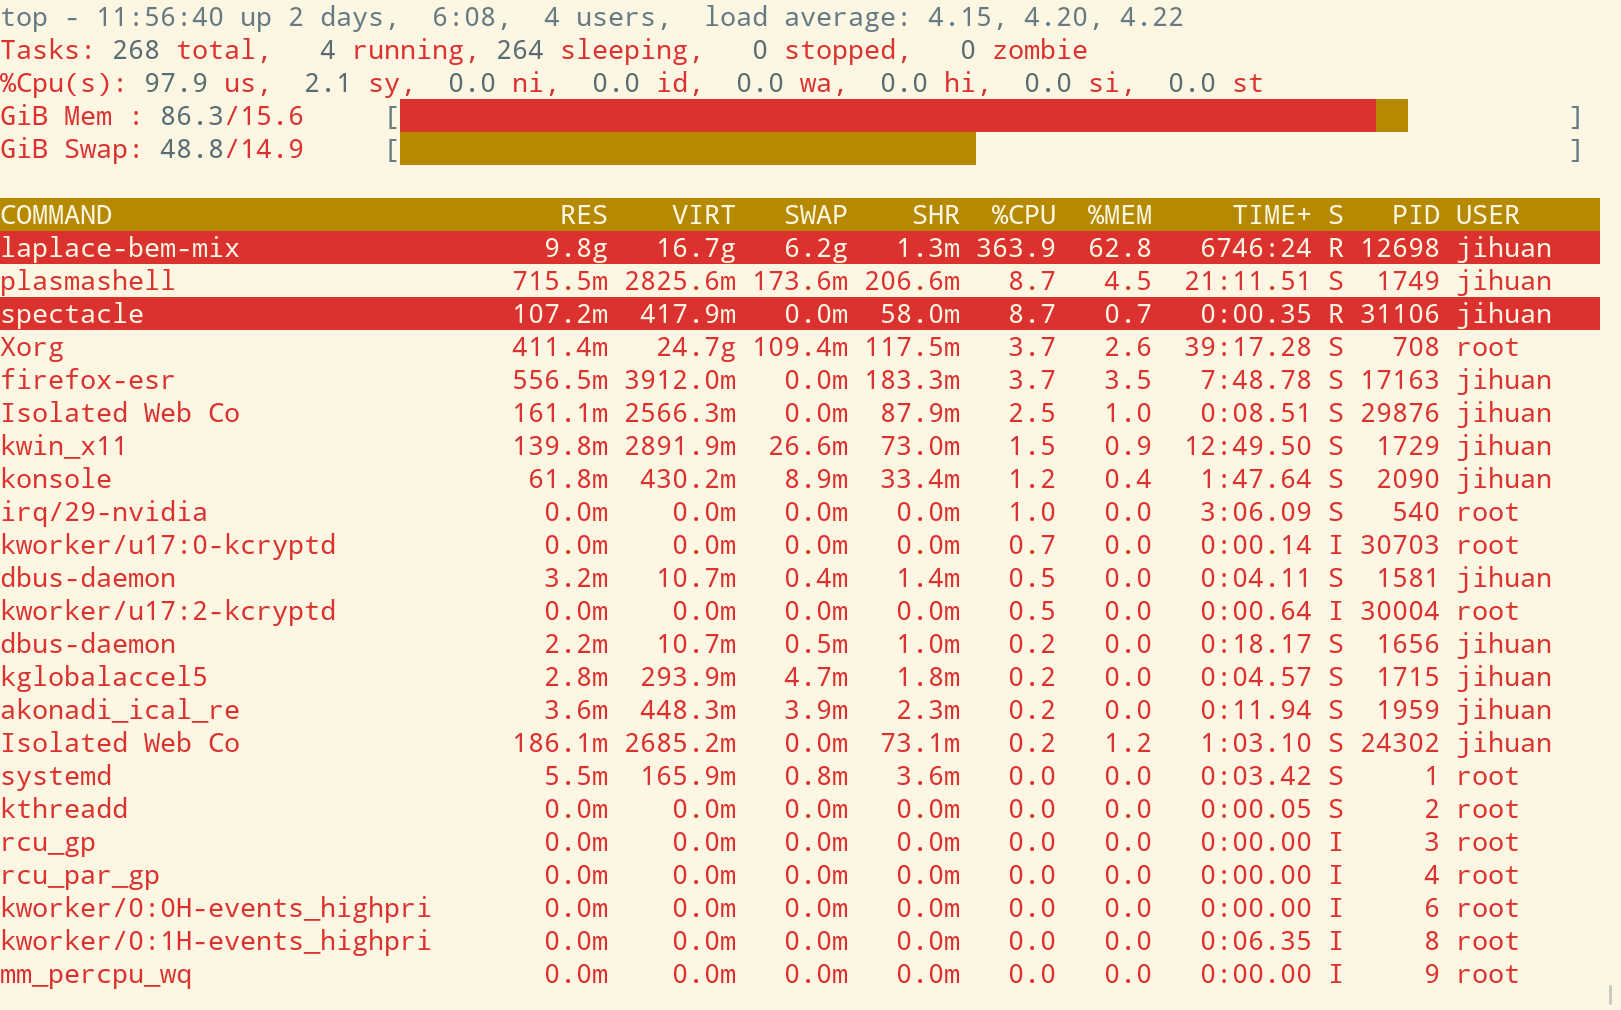Click the load average values
1621x1010 pixels.
[x=1056, y=17]
